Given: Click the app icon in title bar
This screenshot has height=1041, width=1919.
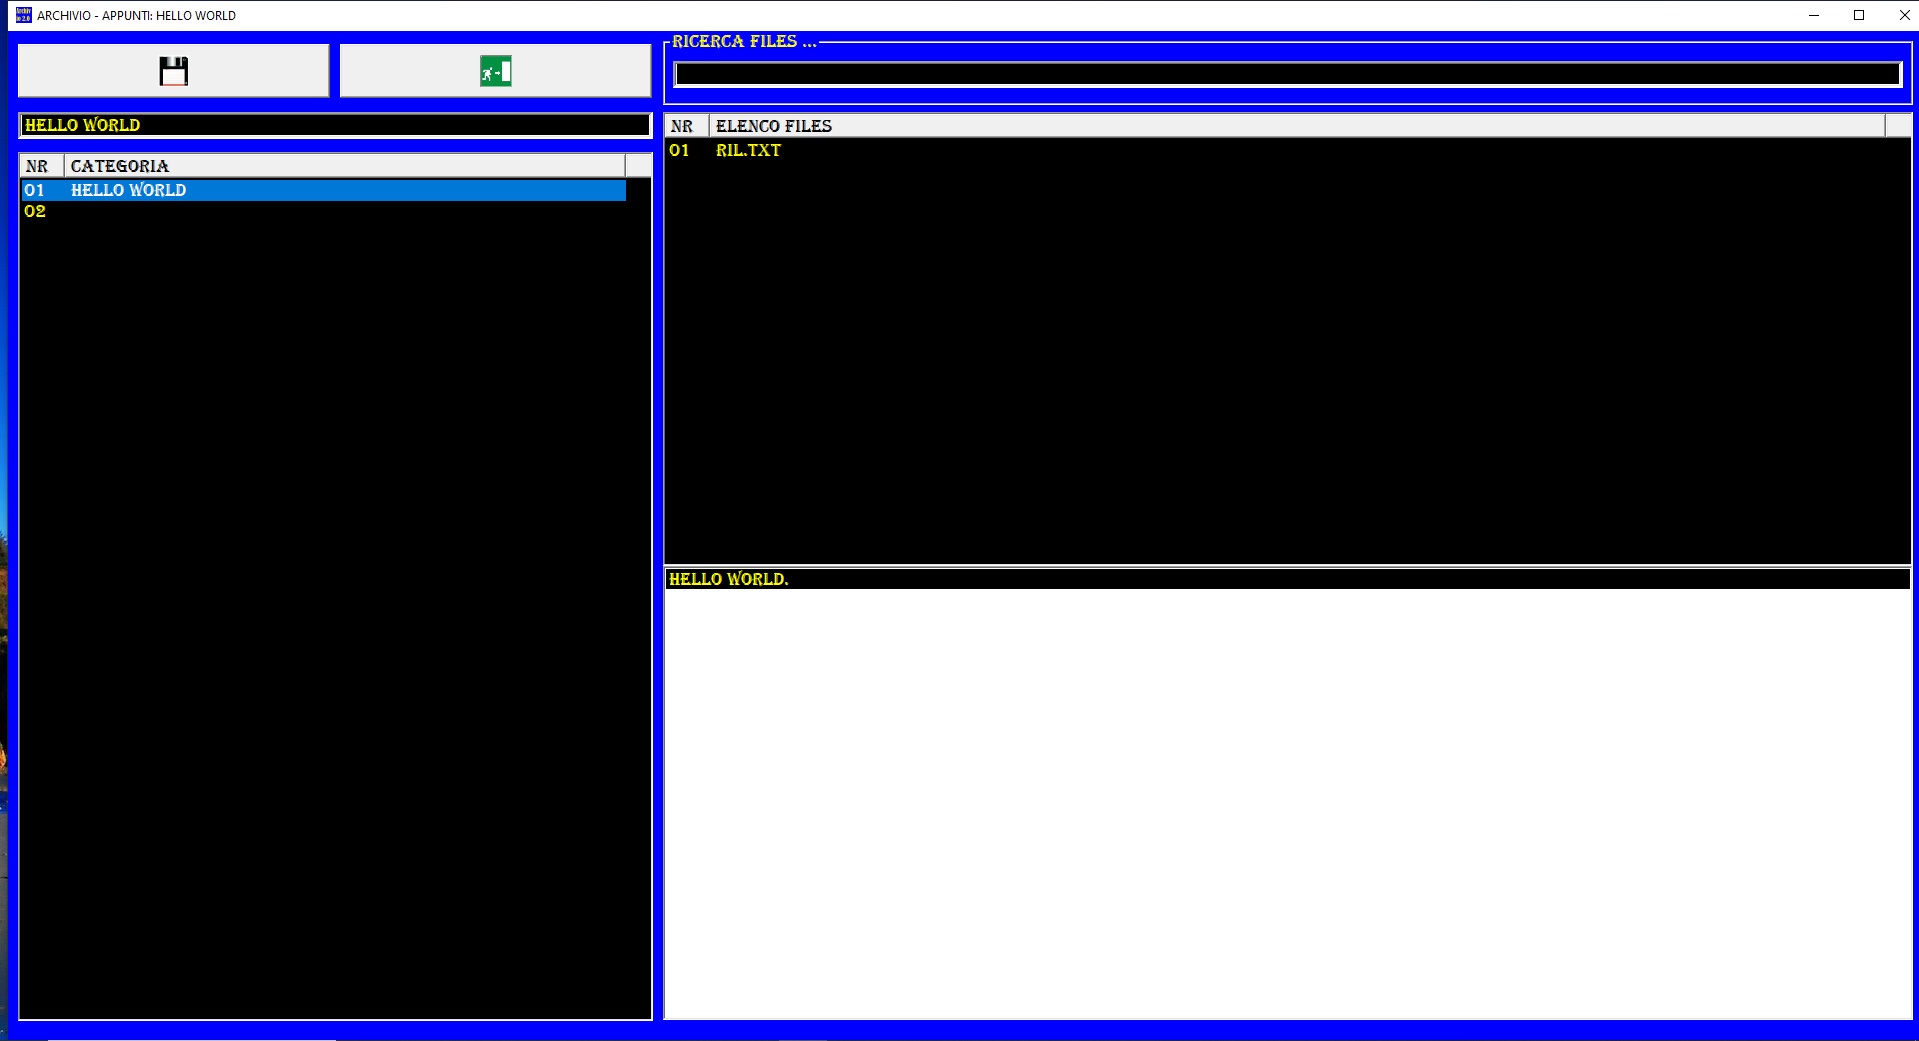Looking at the screenshot, I should click(x=24, y=15).
